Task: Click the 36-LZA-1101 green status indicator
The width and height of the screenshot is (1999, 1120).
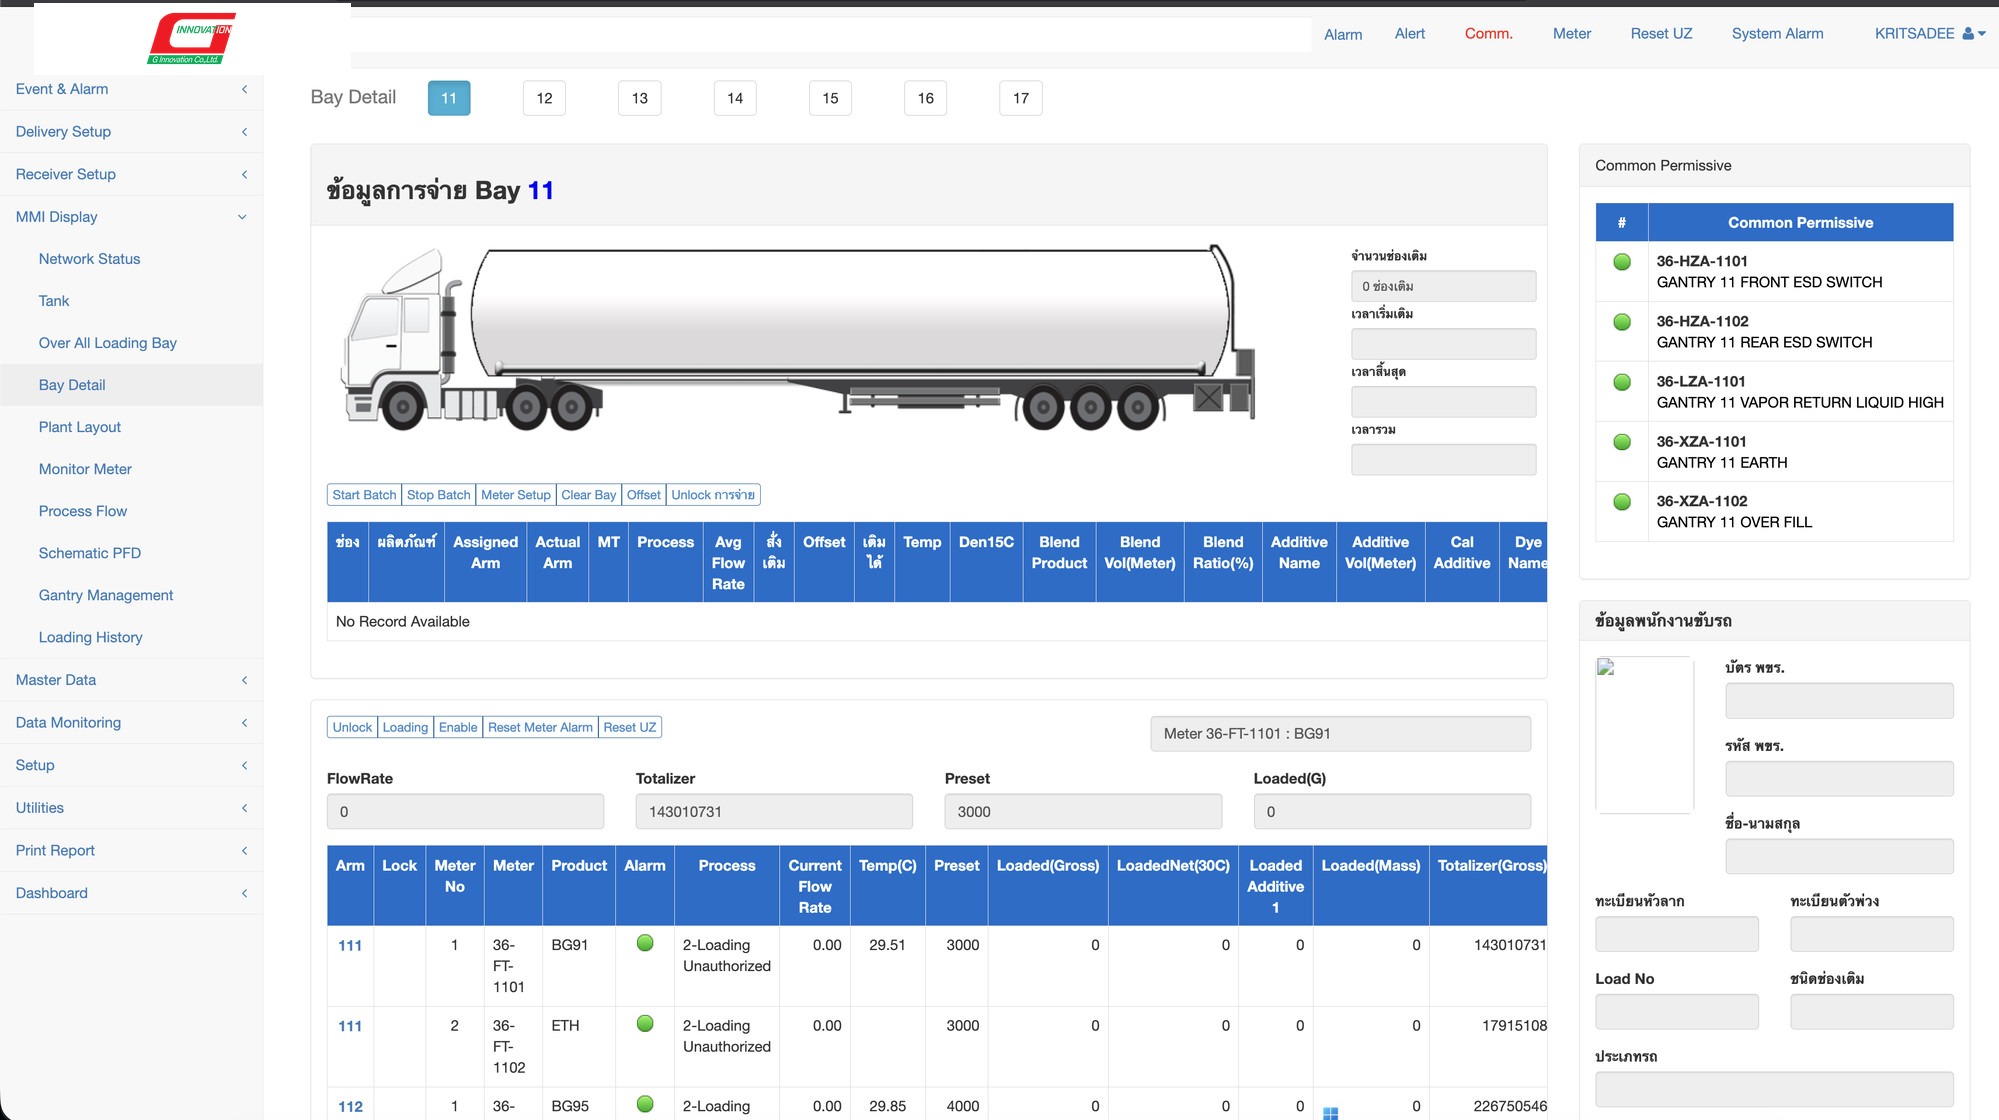Action: pyautogui.click(x=1622, y=382)
